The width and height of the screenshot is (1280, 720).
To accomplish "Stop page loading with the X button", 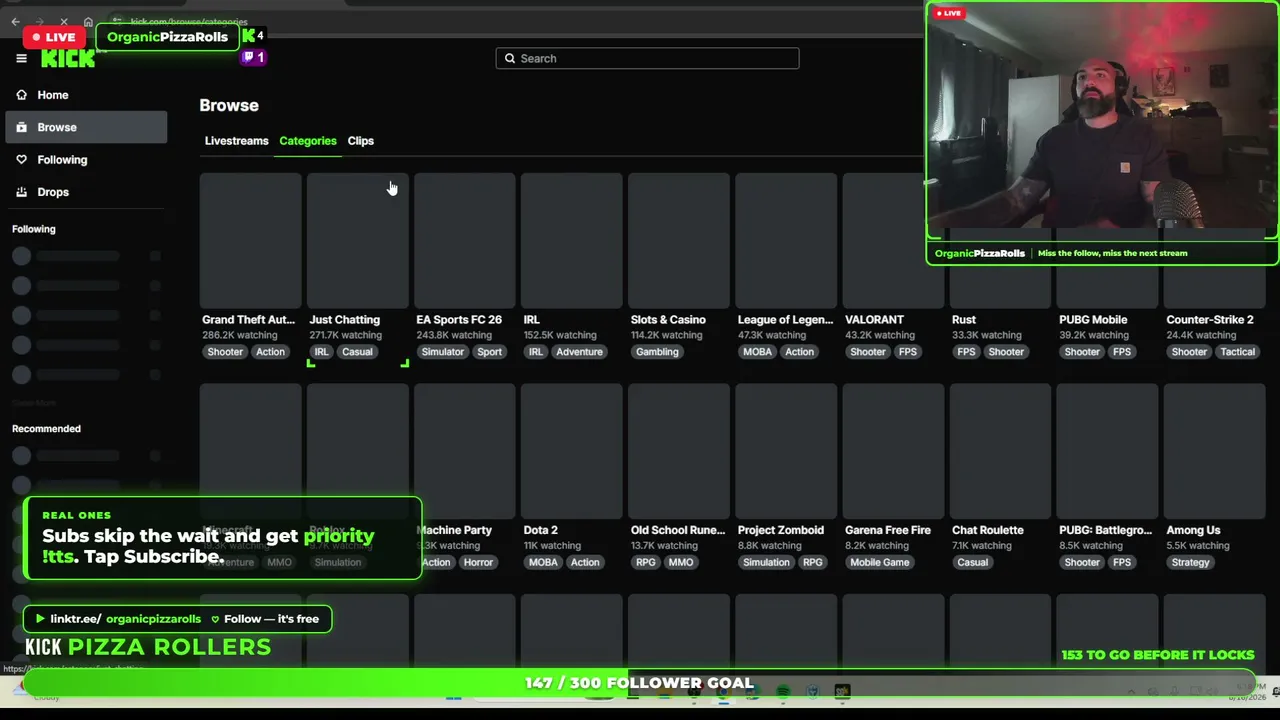I will click(x=63, y=22).
